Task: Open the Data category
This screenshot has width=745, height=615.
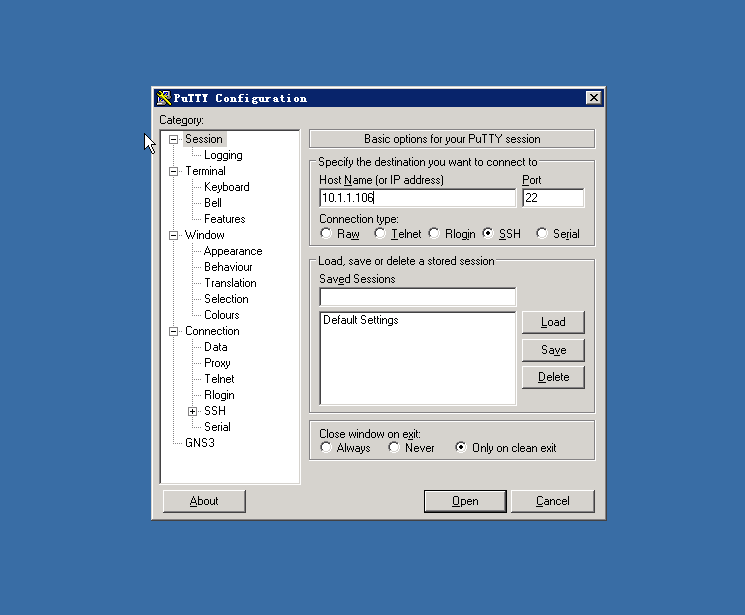Action: (x=216, y=347)
